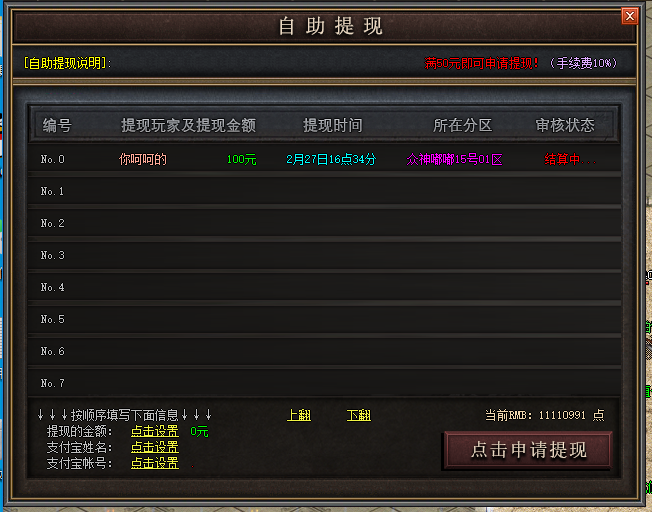652x512 pixels.
Task: Click the [自助提现说明] label
Action: (67, 63)
